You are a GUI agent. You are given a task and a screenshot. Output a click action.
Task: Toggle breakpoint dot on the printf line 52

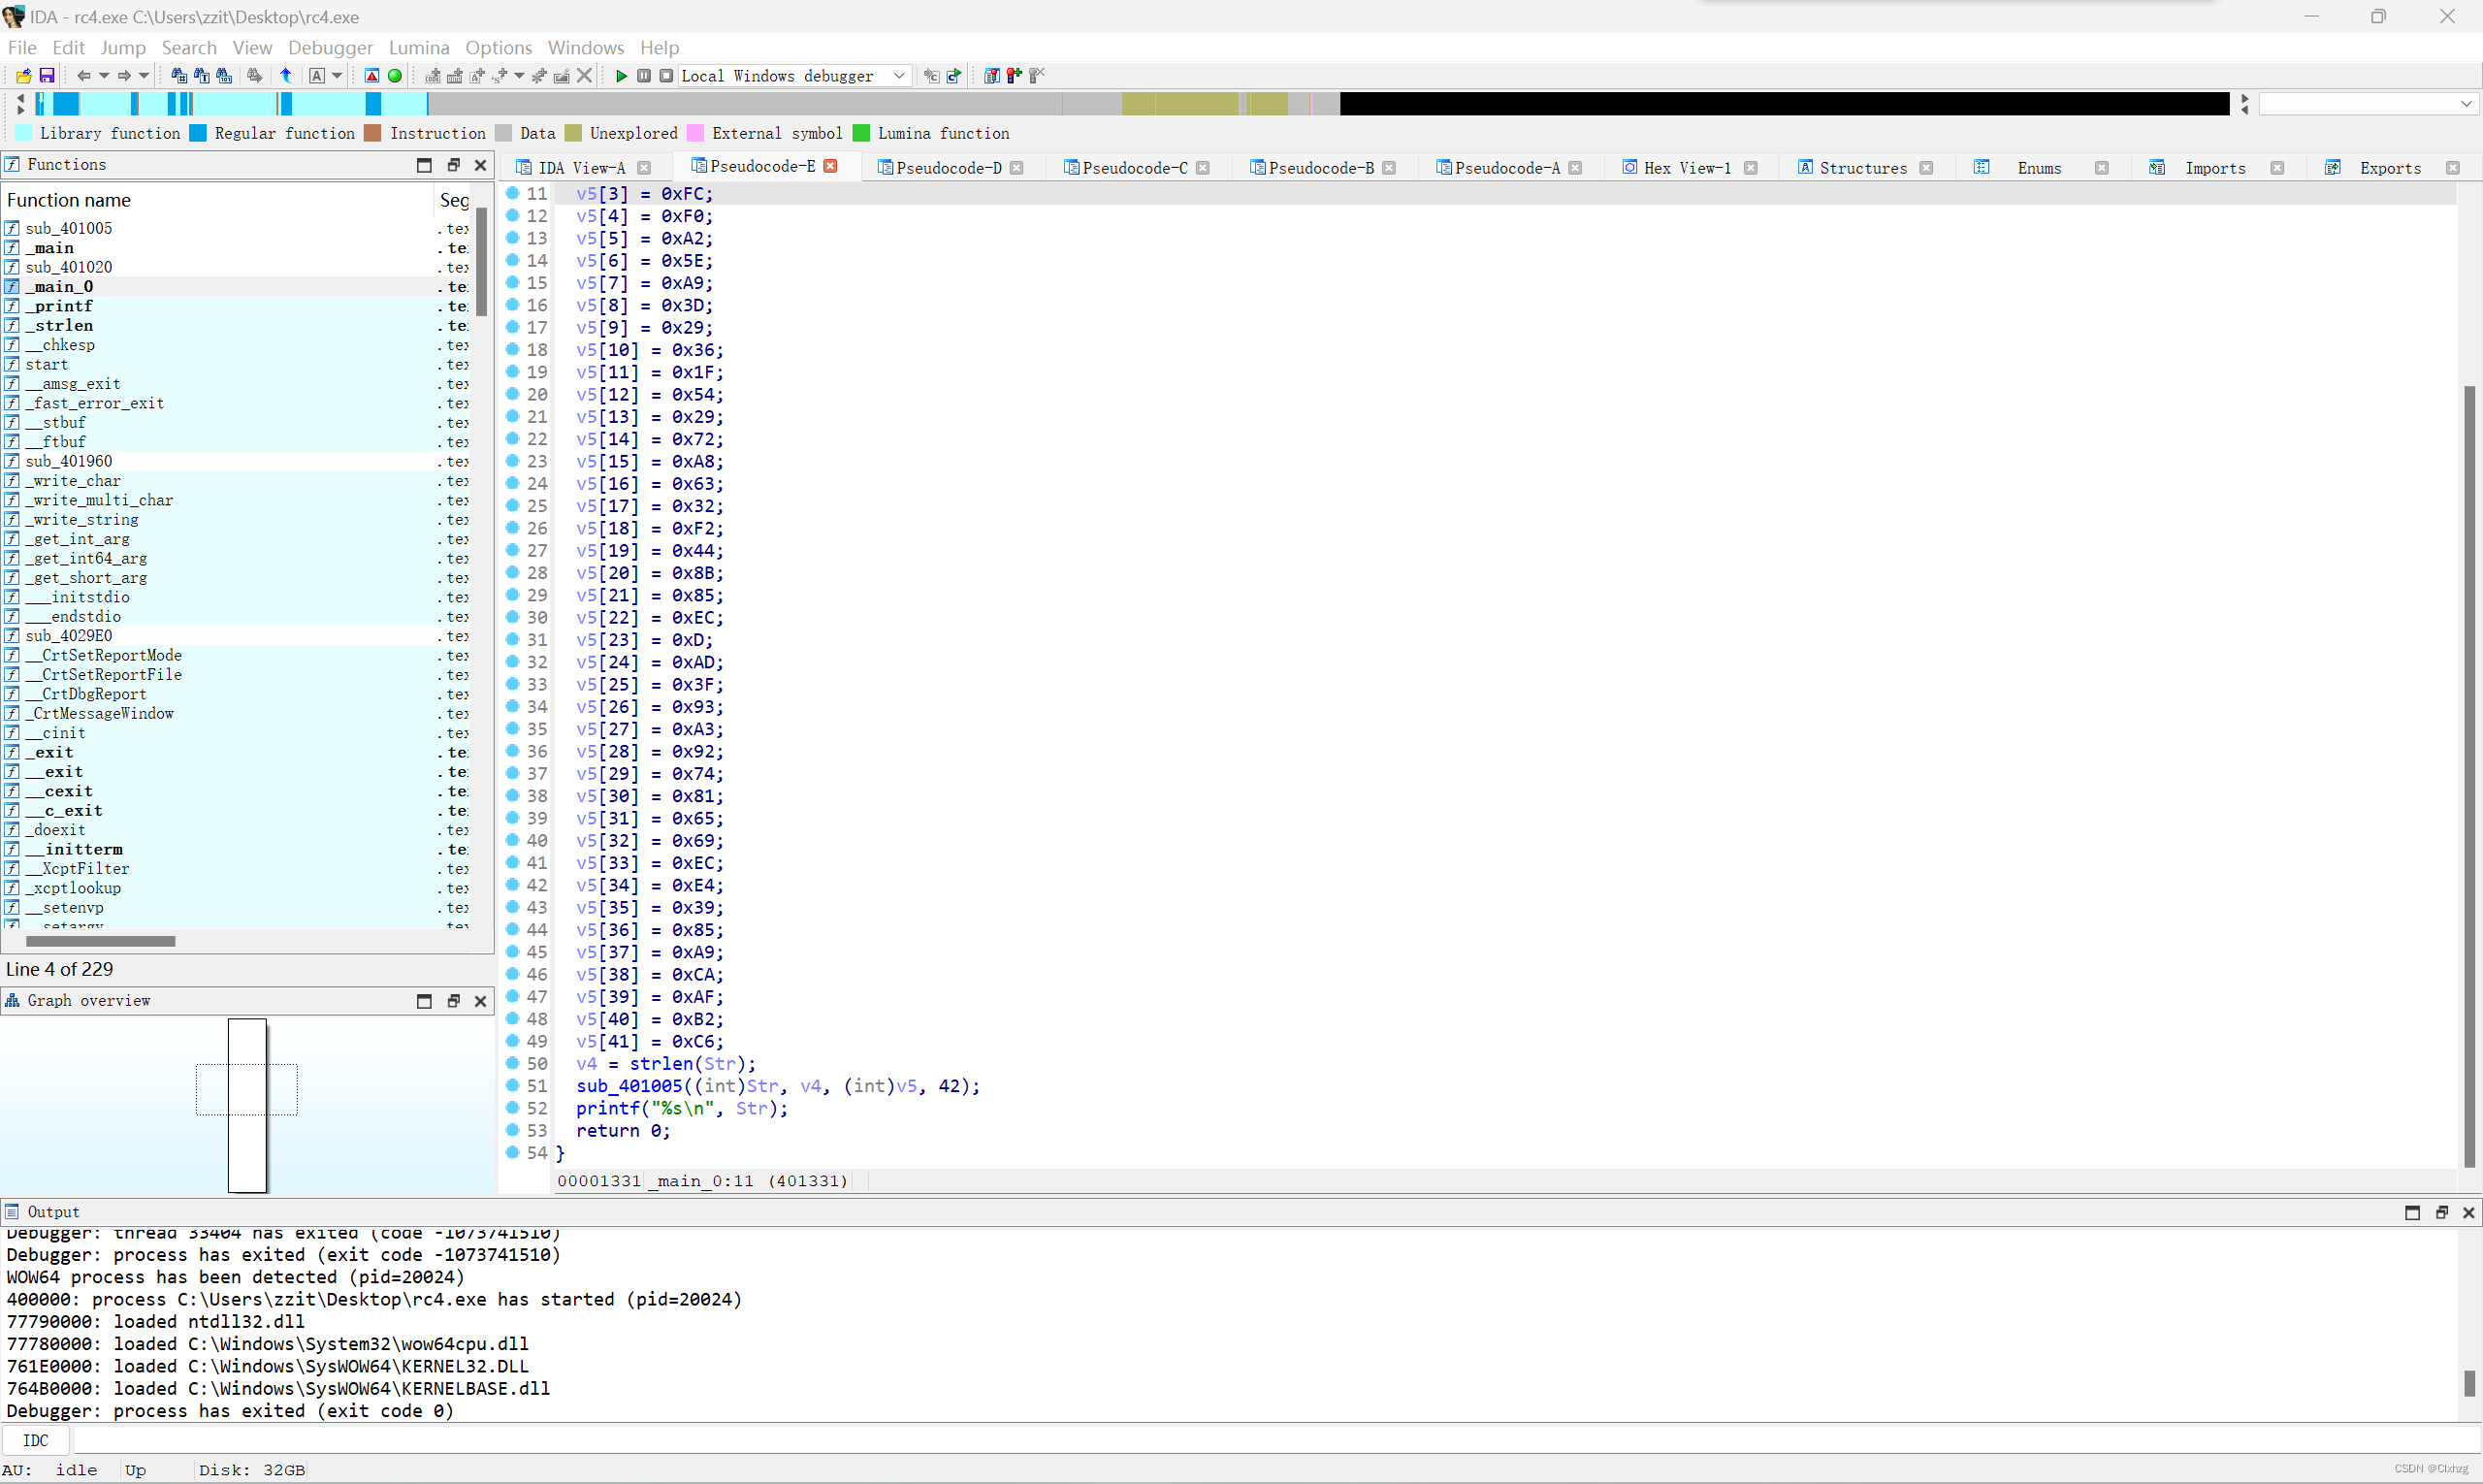click(x=511, y=1108)
